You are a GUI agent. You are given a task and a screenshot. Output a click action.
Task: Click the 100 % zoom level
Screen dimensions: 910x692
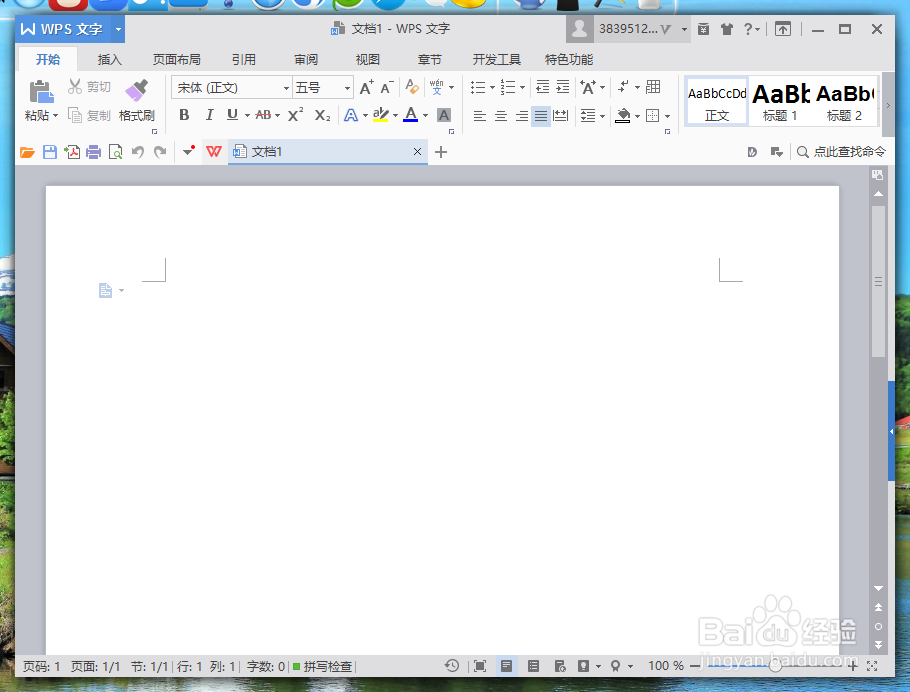point(666,666)
